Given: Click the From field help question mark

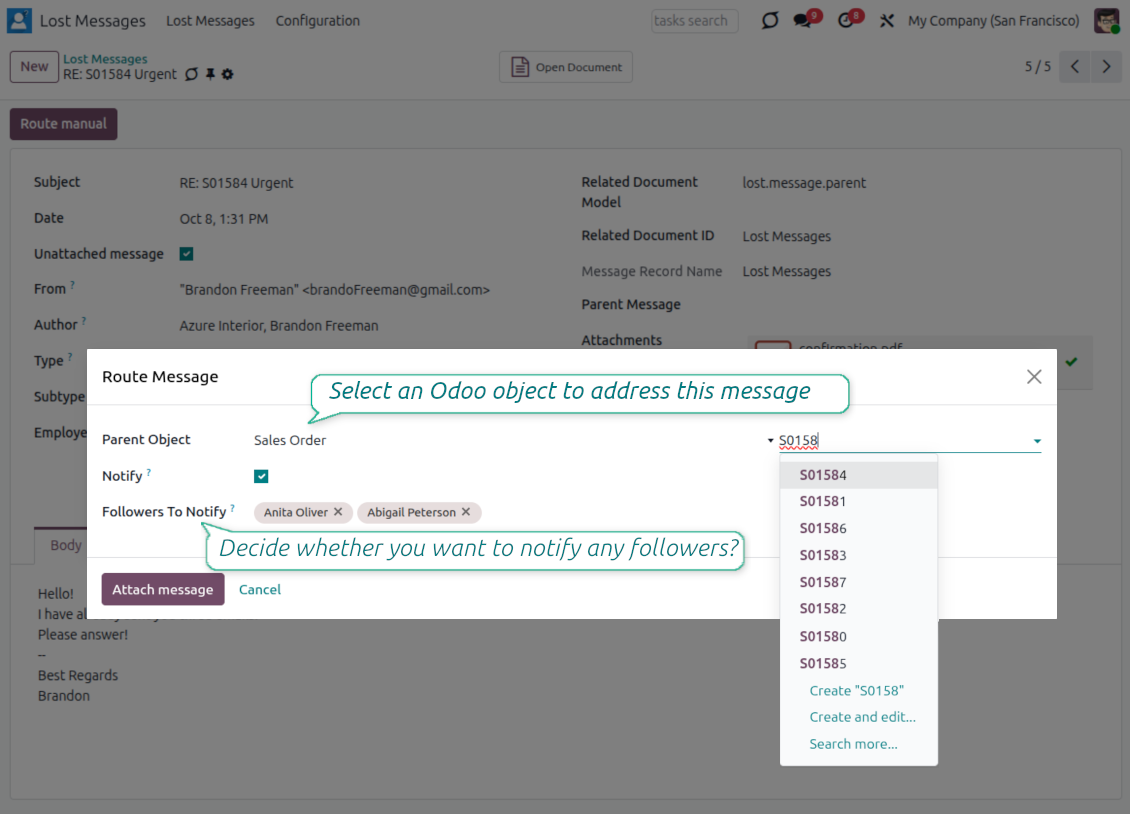Looking at the screenshot, I should pos(73,285).
